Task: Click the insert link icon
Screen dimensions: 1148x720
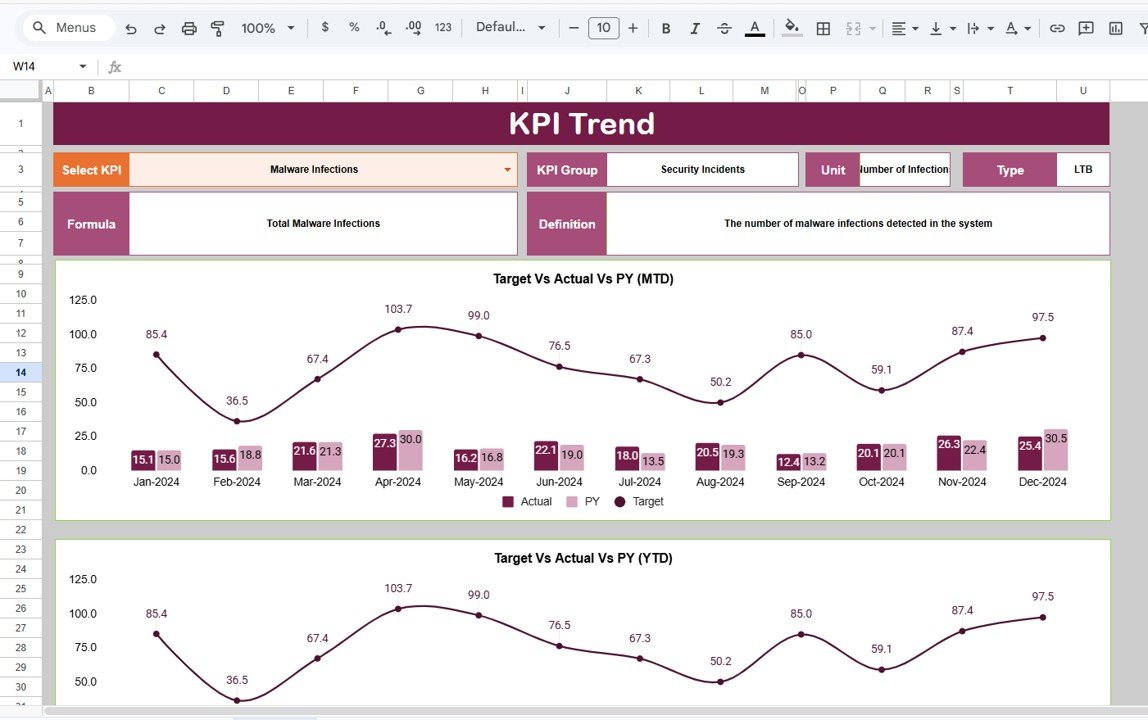Action: pos(1056,28)
